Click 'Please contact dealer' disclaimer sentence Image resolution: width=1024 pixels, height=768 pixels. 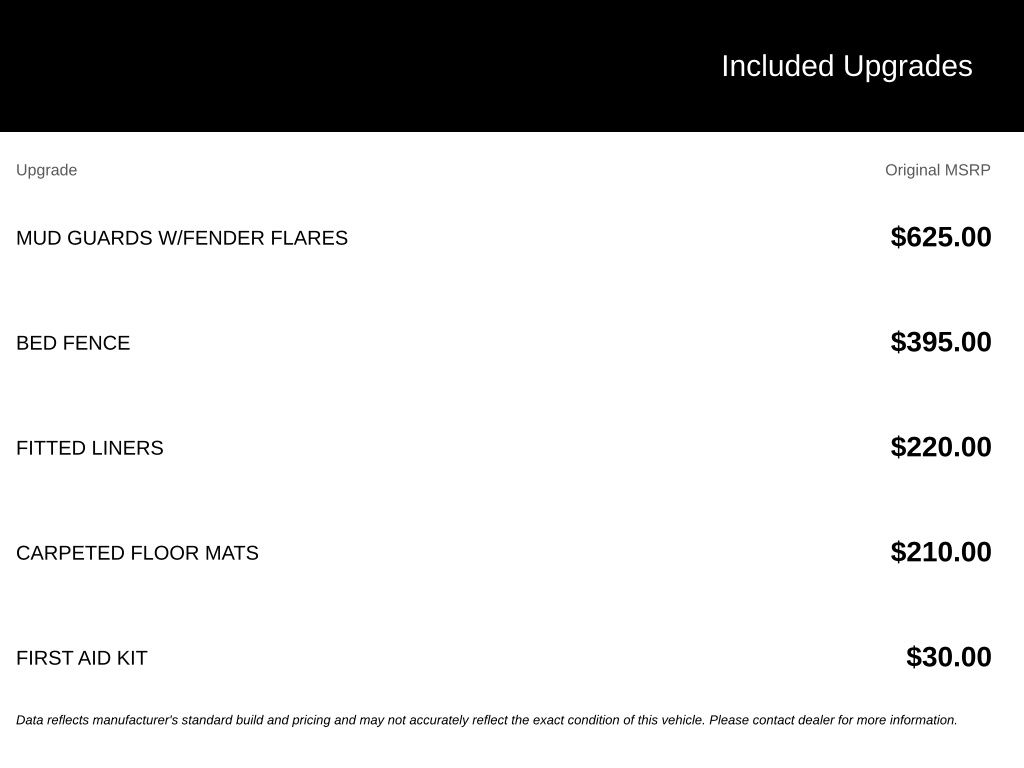[x=833, y=720]
